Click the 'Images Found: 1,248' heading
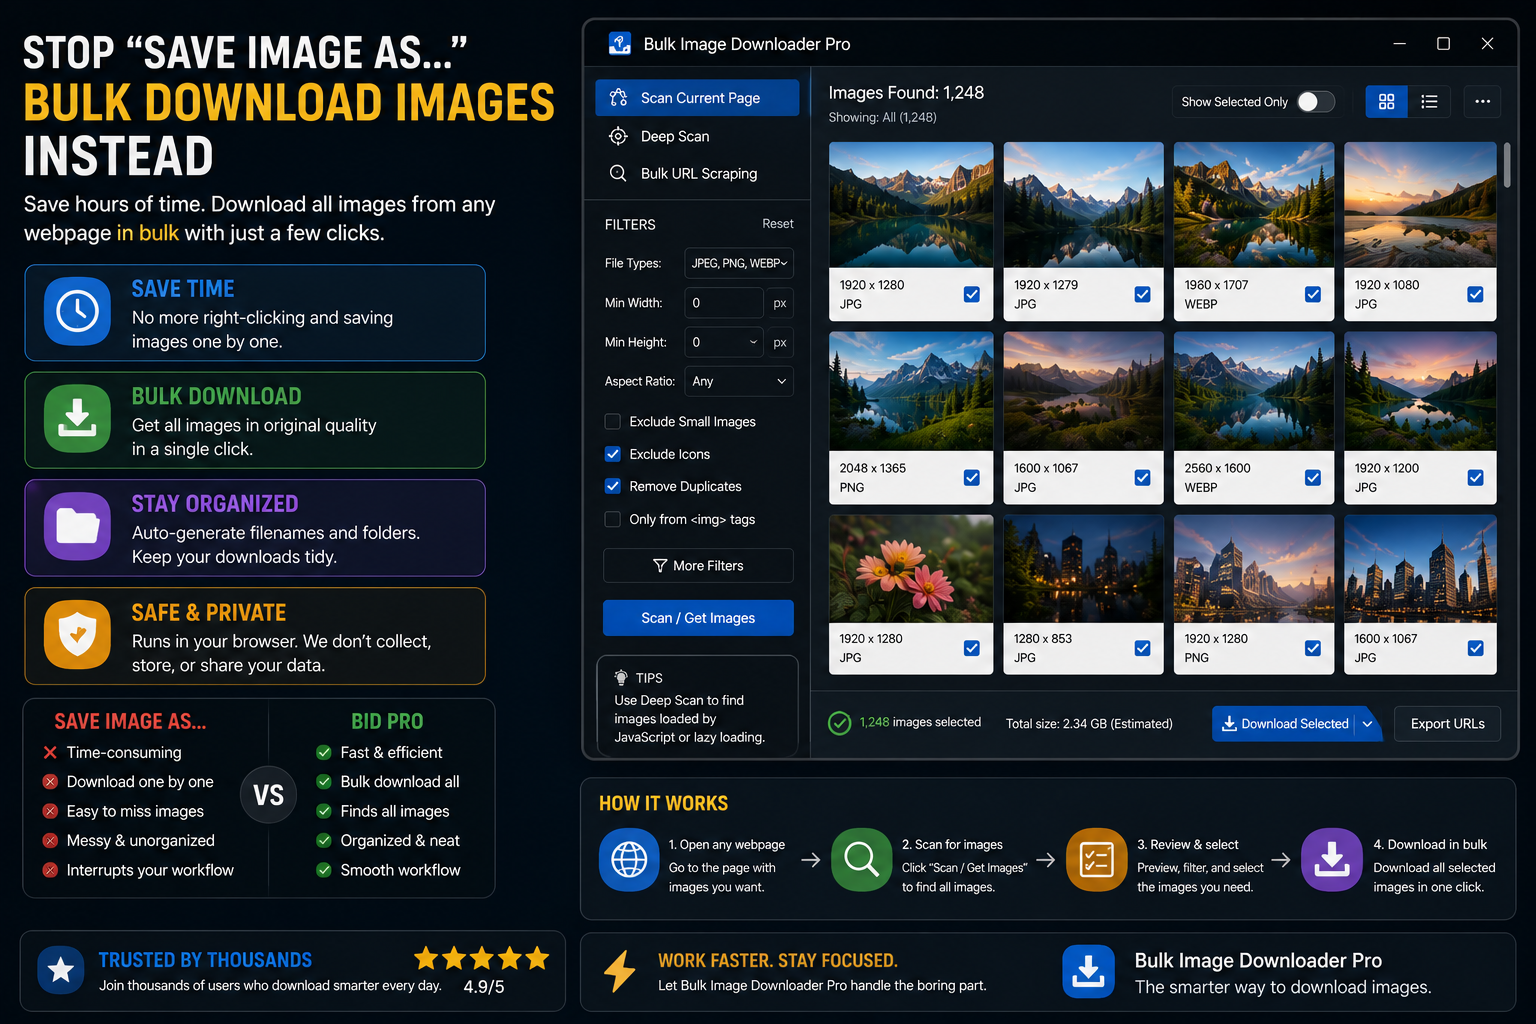 (x=906, y=93)
